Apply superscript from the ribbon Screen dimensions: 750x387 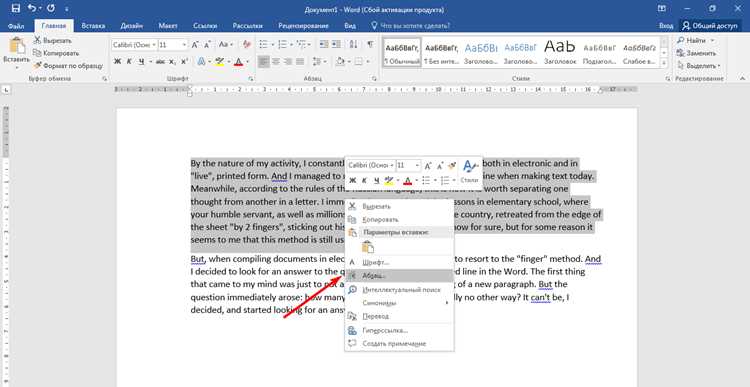click(185, 62)
